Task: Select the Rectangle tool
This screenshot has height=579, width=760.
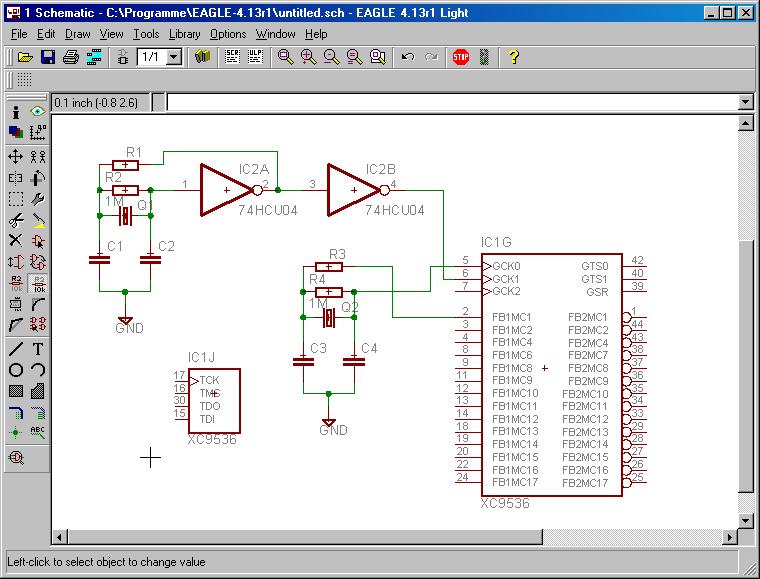Action: point(16,391)
